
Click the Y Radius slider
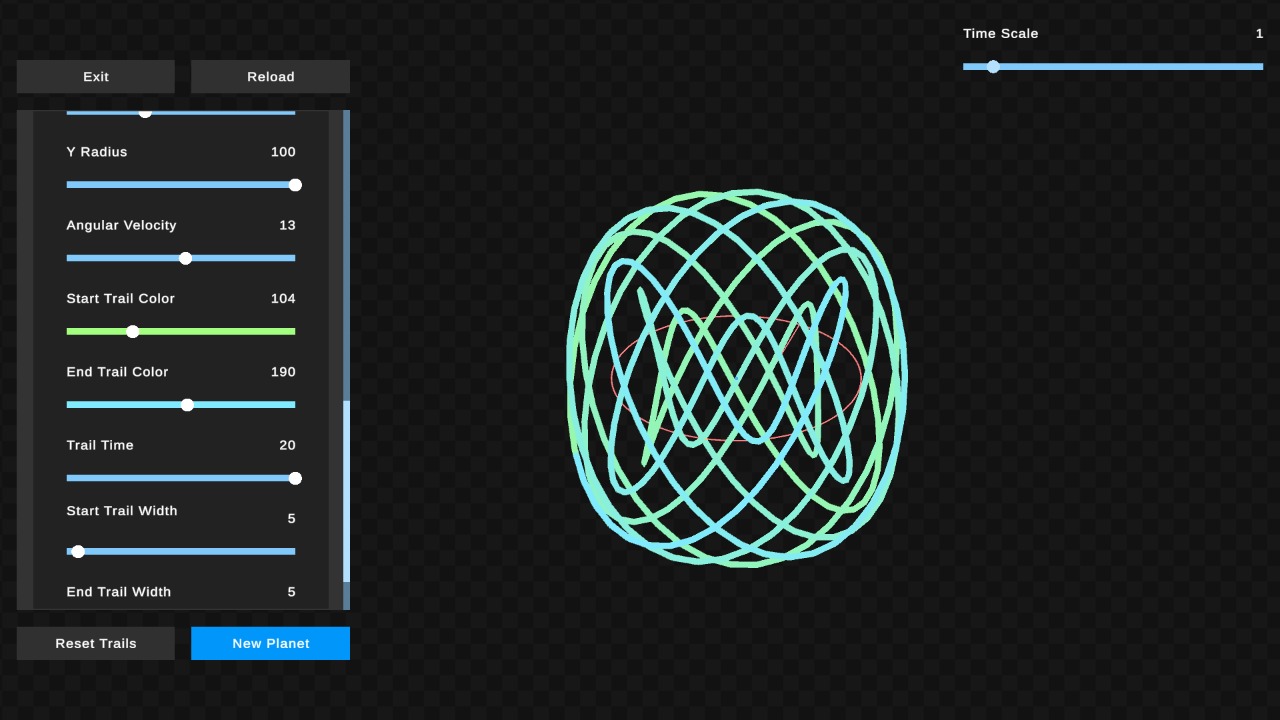tap(181, 185)
